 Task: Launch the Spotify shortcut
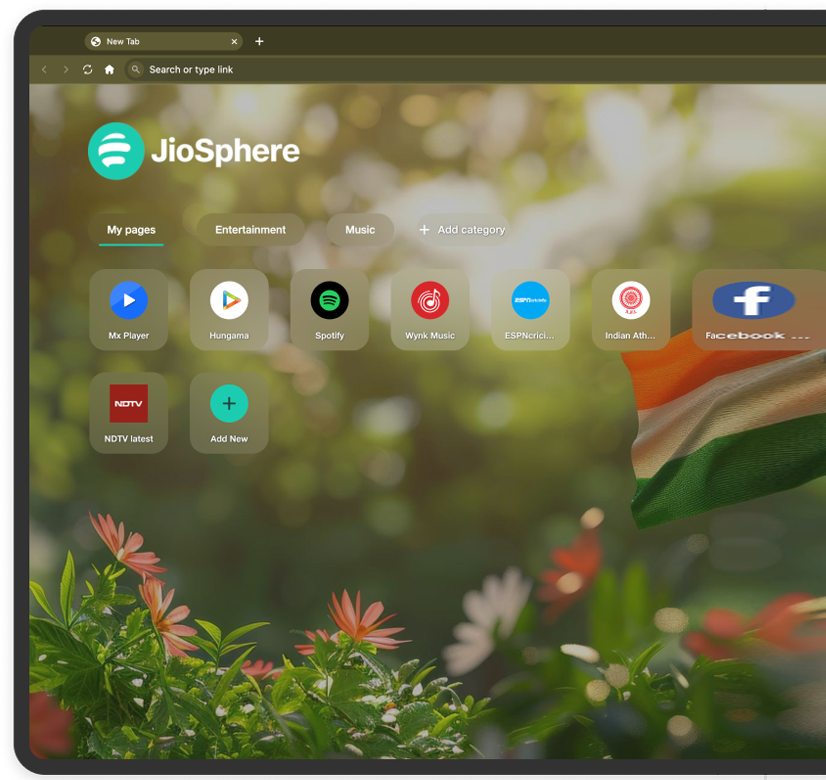pyautogui.click(x=330, y=310)
